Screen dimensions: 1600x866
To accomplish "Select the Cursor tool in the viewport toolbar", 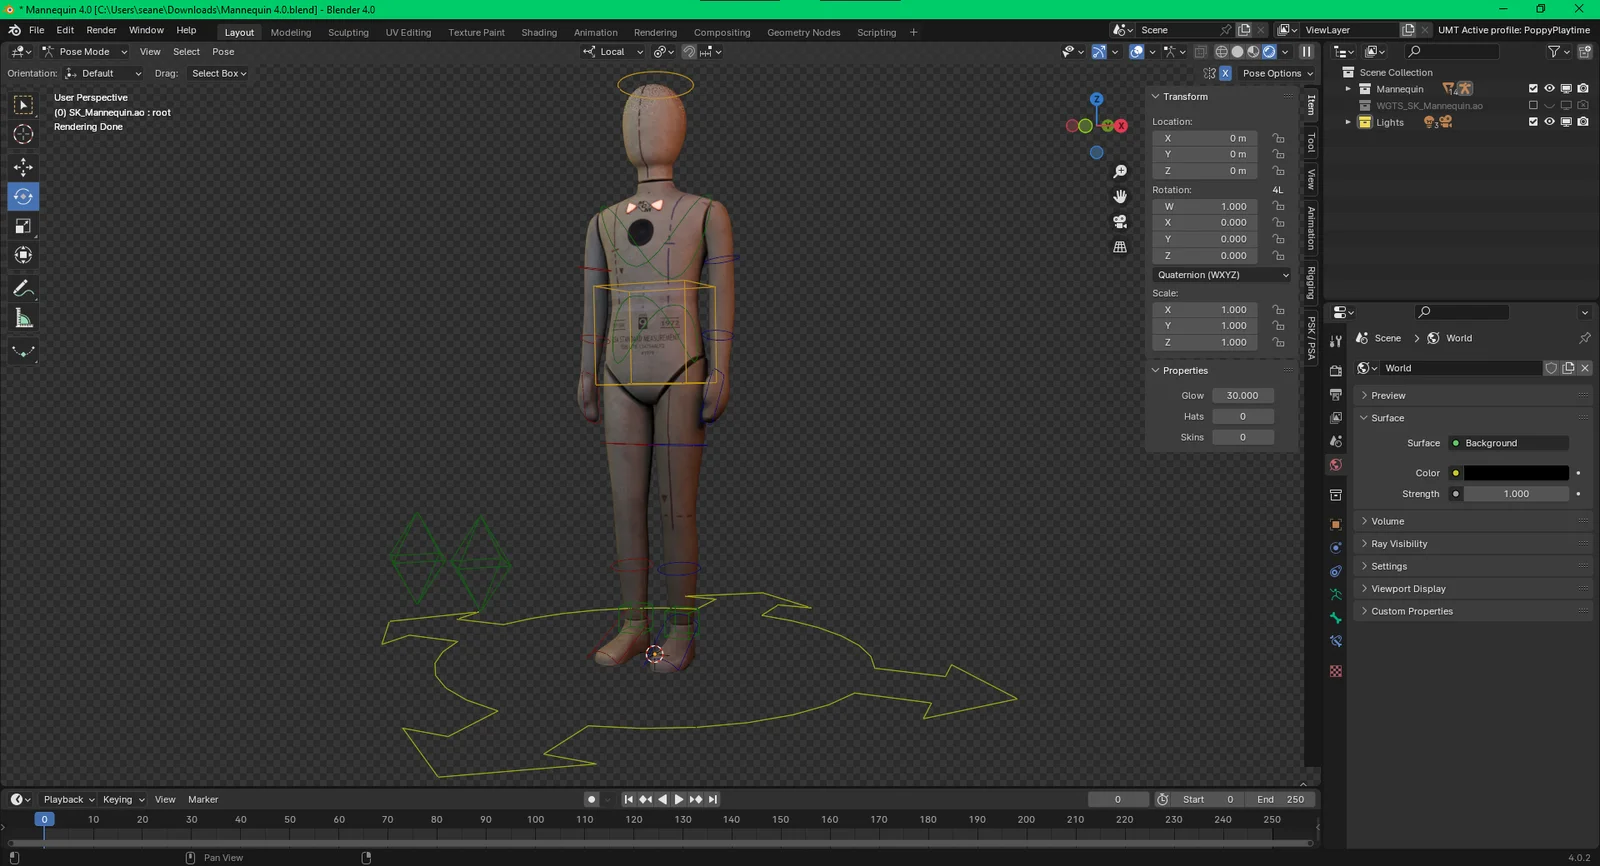I will pyautogui.click(x=23, y=134).
